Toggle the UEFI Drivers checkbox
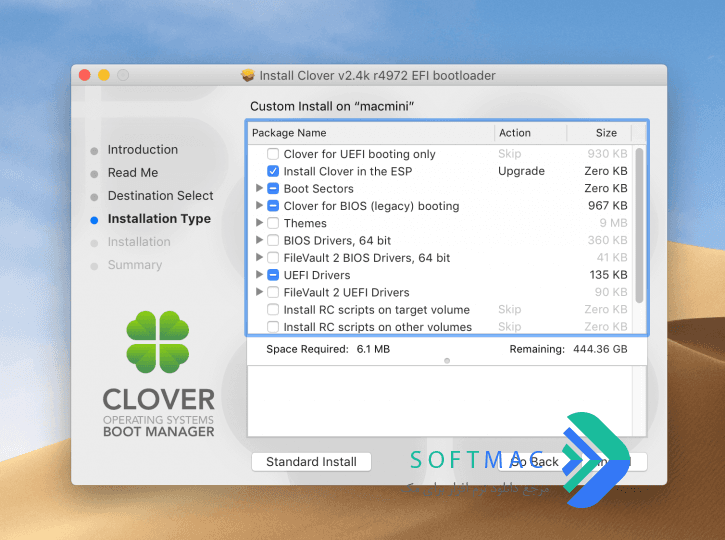The height and width of the screenshot is (540, 725). click(273, 275)
